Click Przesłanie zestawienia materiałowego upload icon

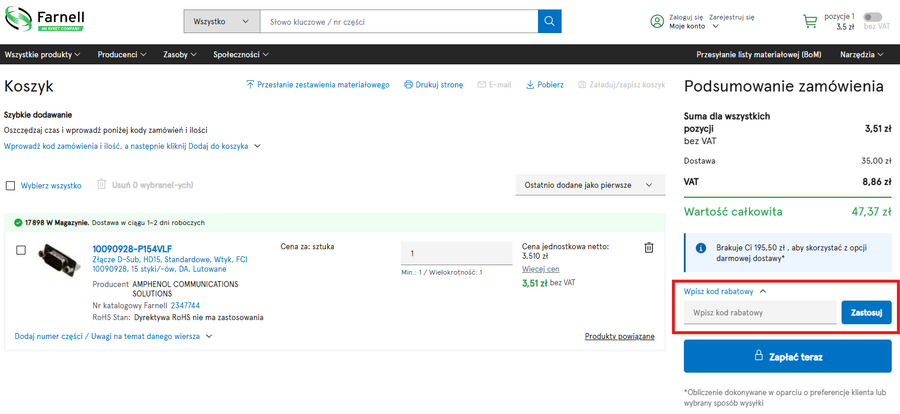click(250, 85)
